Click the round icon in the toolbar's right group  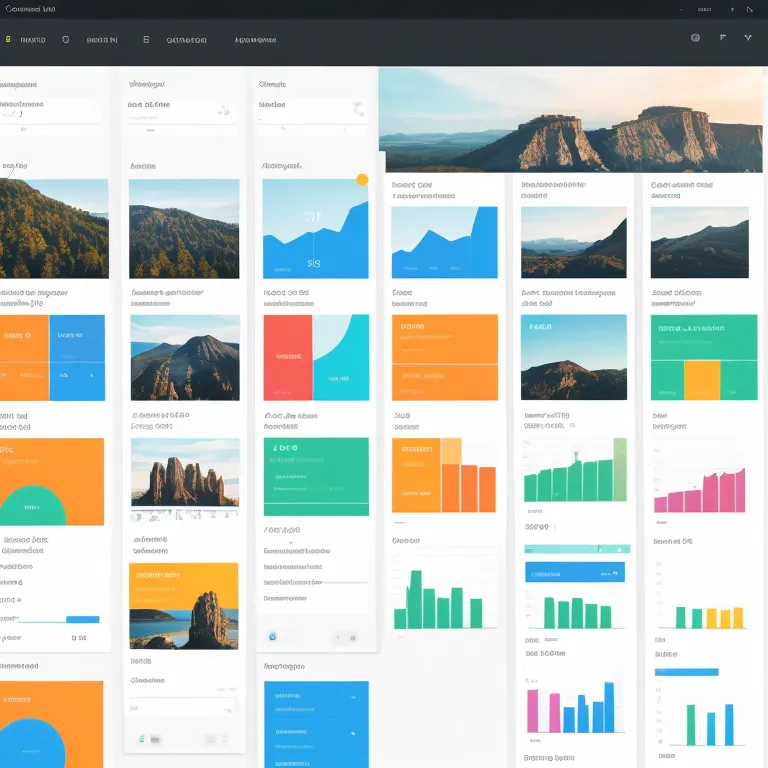[695, 38]
